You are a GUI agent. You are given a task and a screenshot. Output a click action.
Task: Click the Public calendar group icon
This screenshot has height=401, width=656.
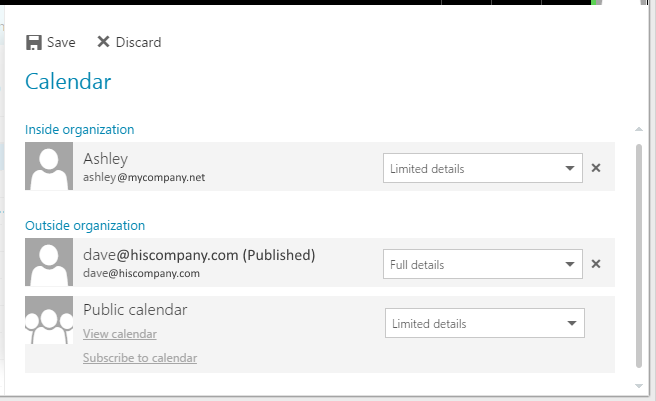point(49,320)
